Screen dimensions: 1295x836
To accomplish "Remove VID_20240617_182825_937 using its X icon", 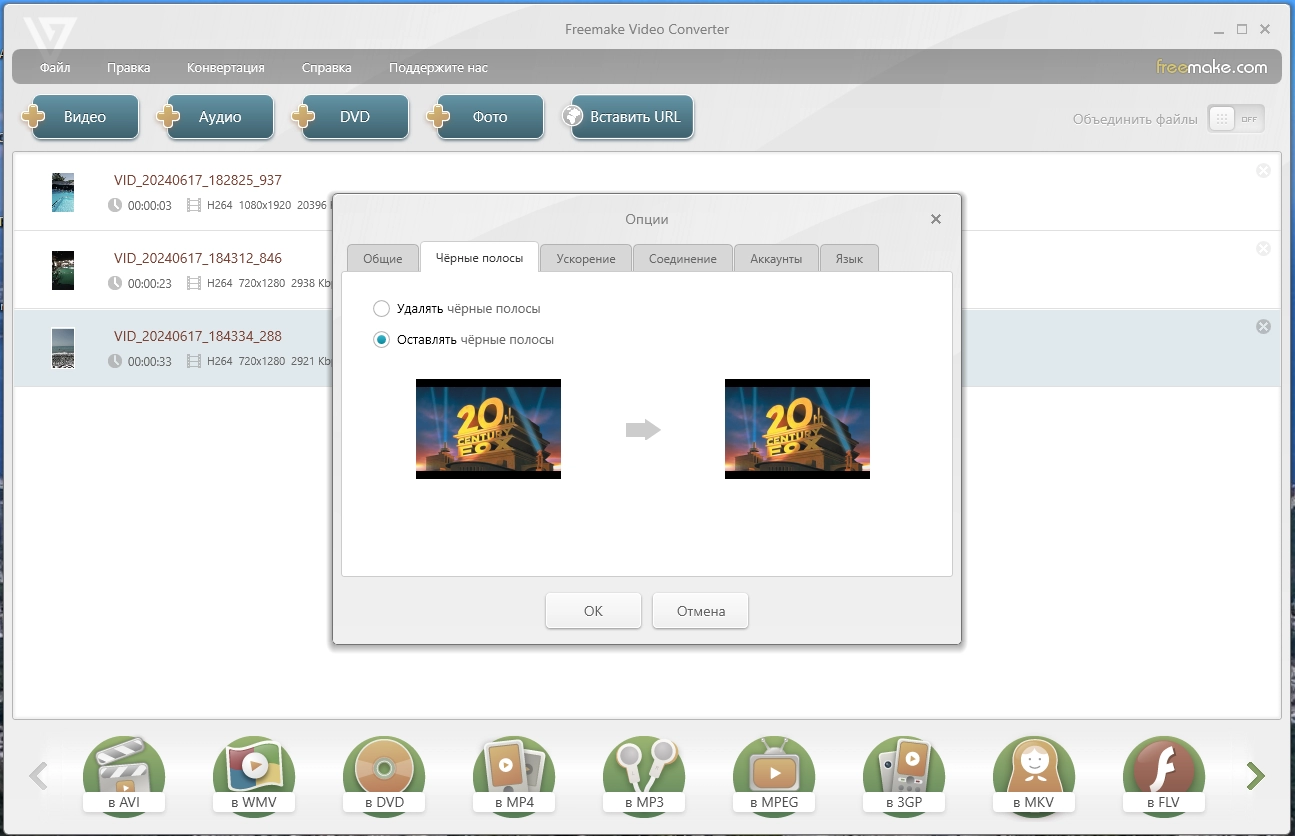I will click(x=1263, y=171).
